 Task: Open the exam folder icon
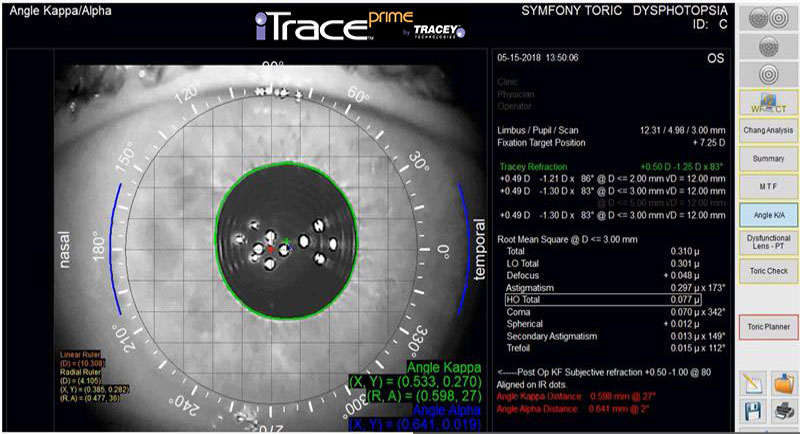click(784, 384)
